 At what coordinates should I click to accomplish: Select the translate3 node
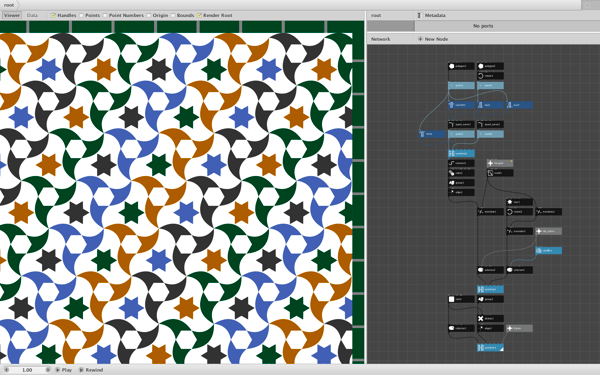(520, 231)
